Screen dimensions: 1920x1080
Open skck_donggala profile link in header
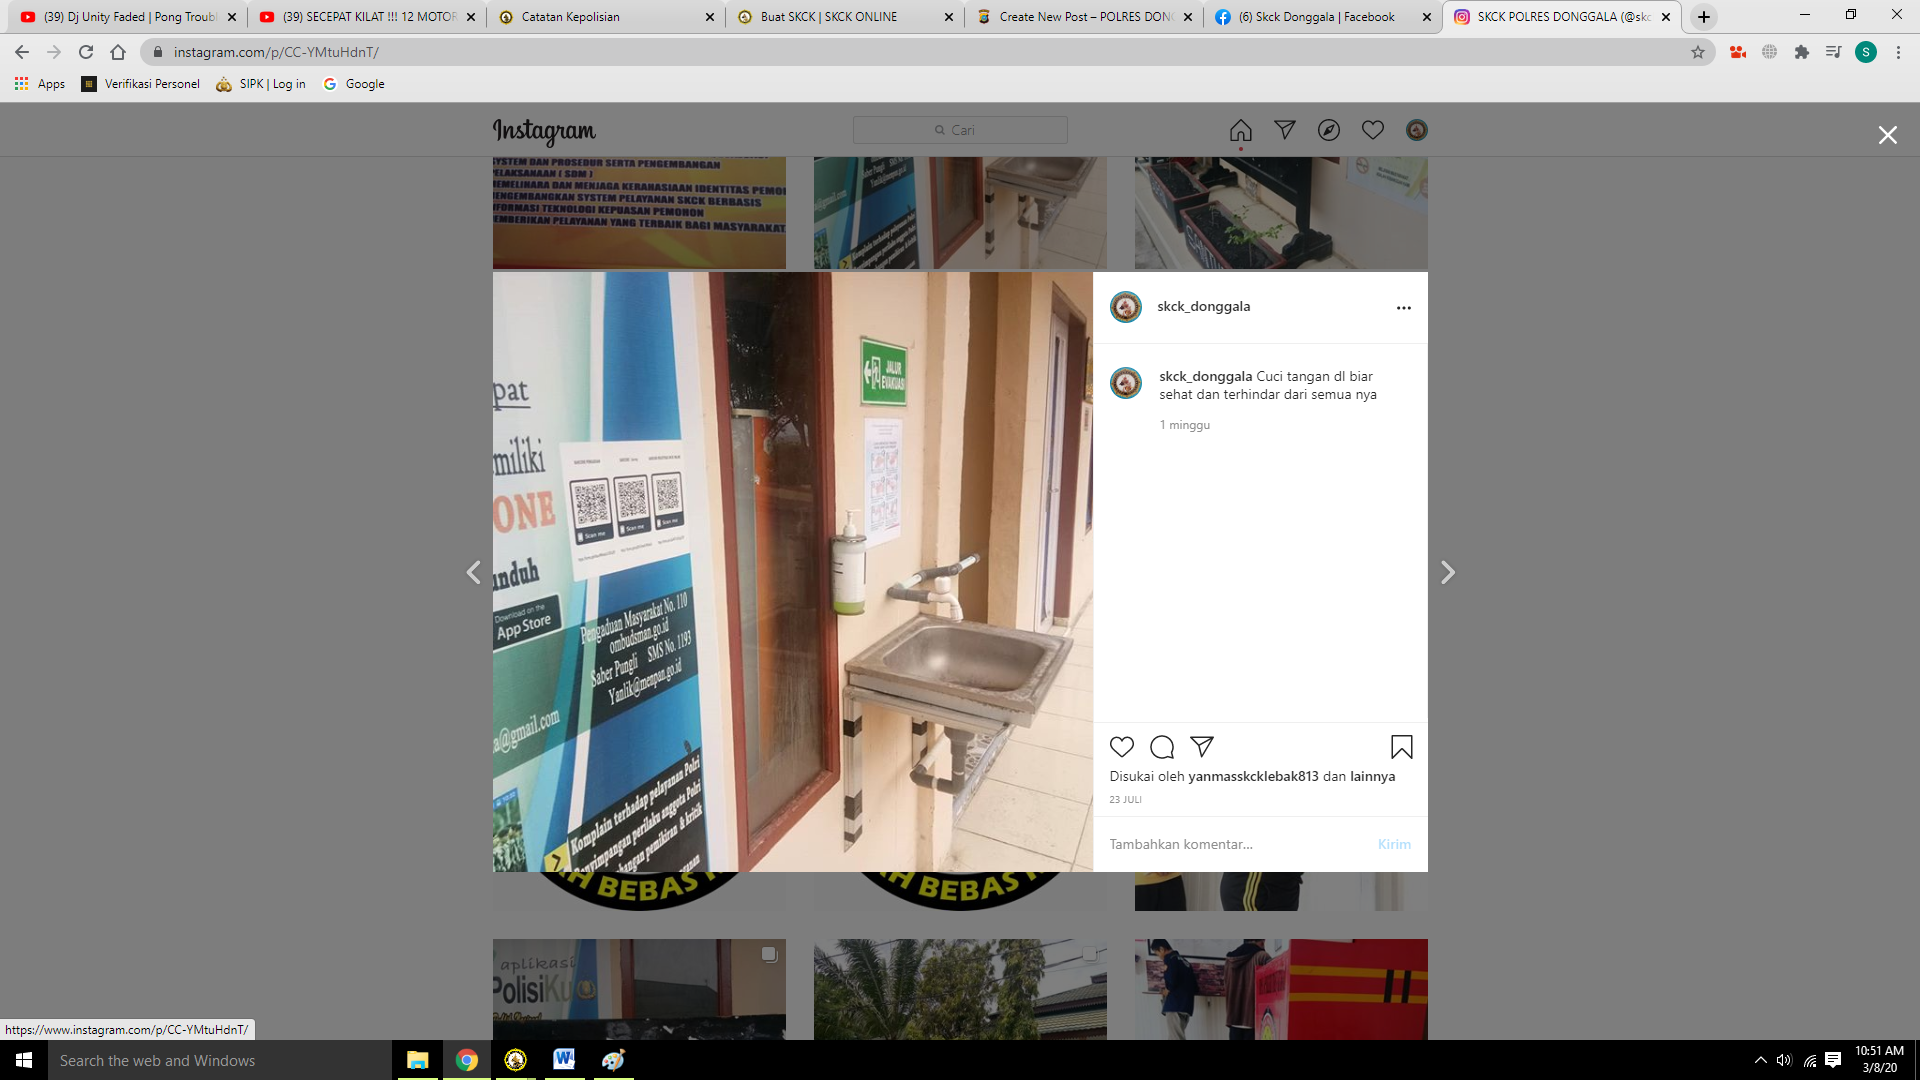point(1203,307)
